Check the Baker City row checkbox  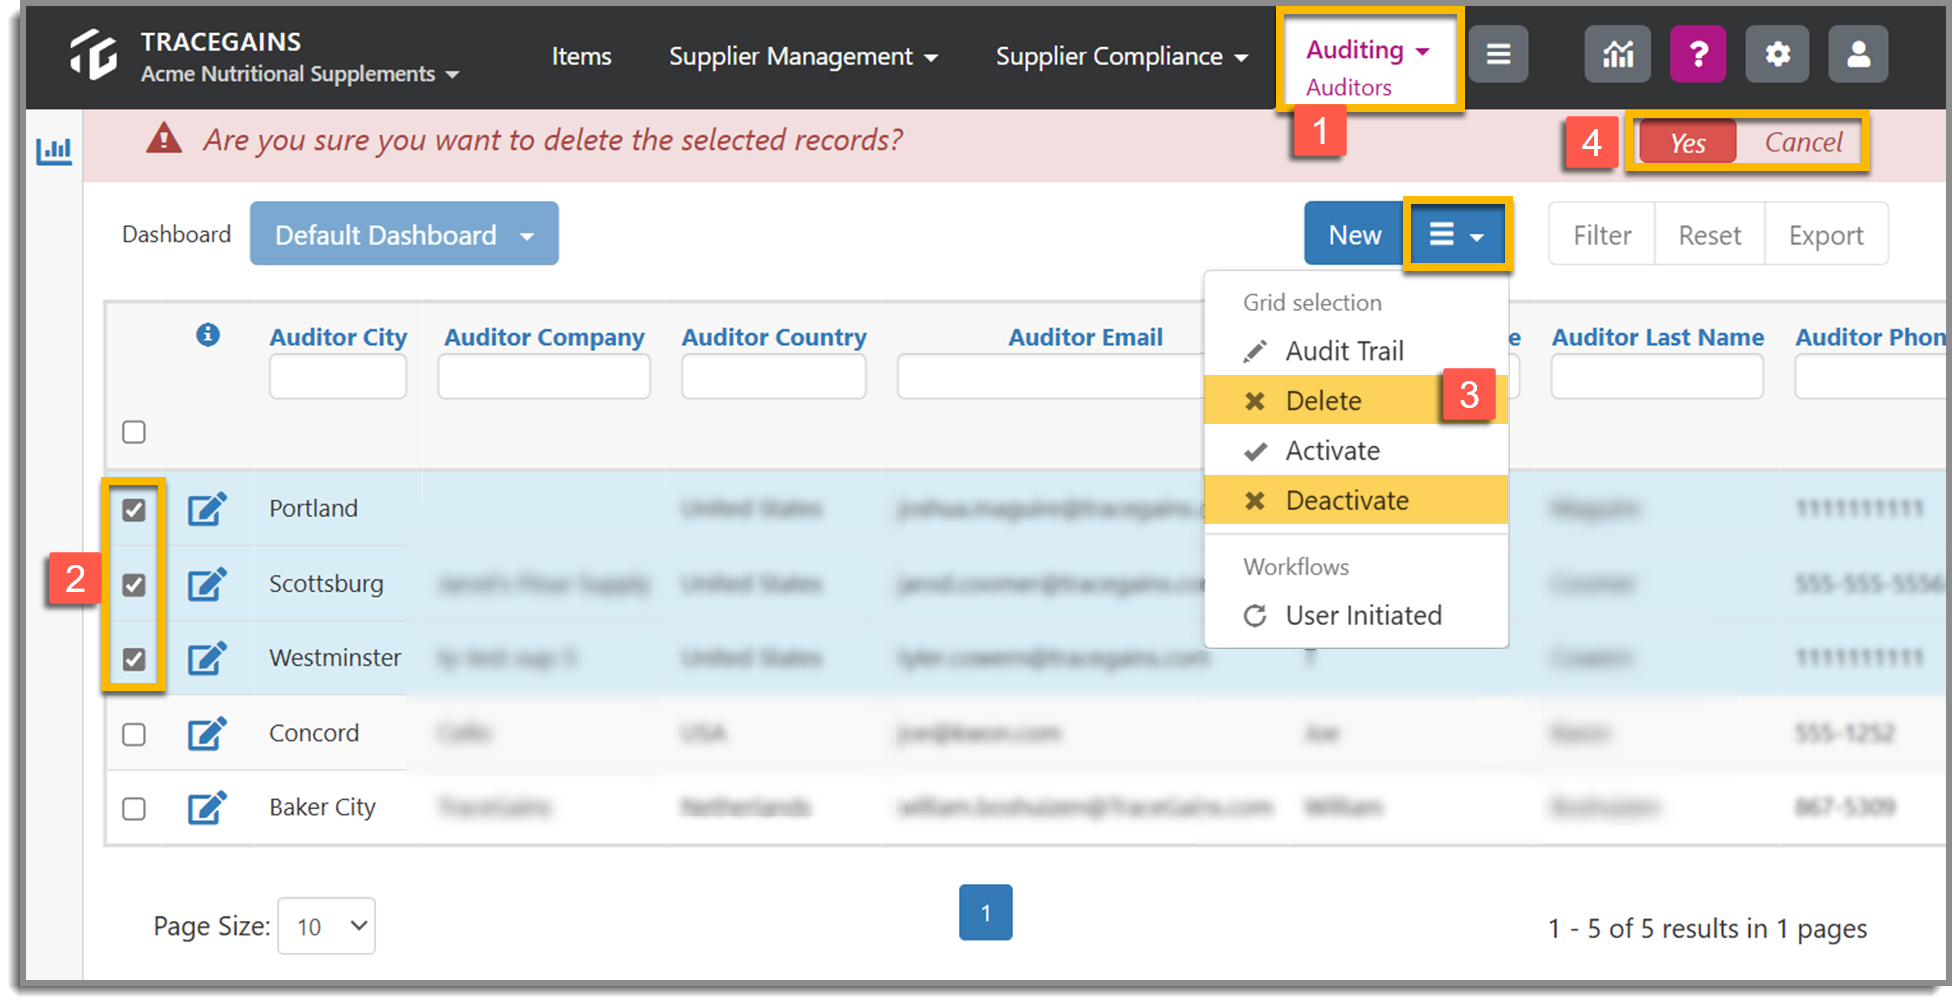click(134, 808)
